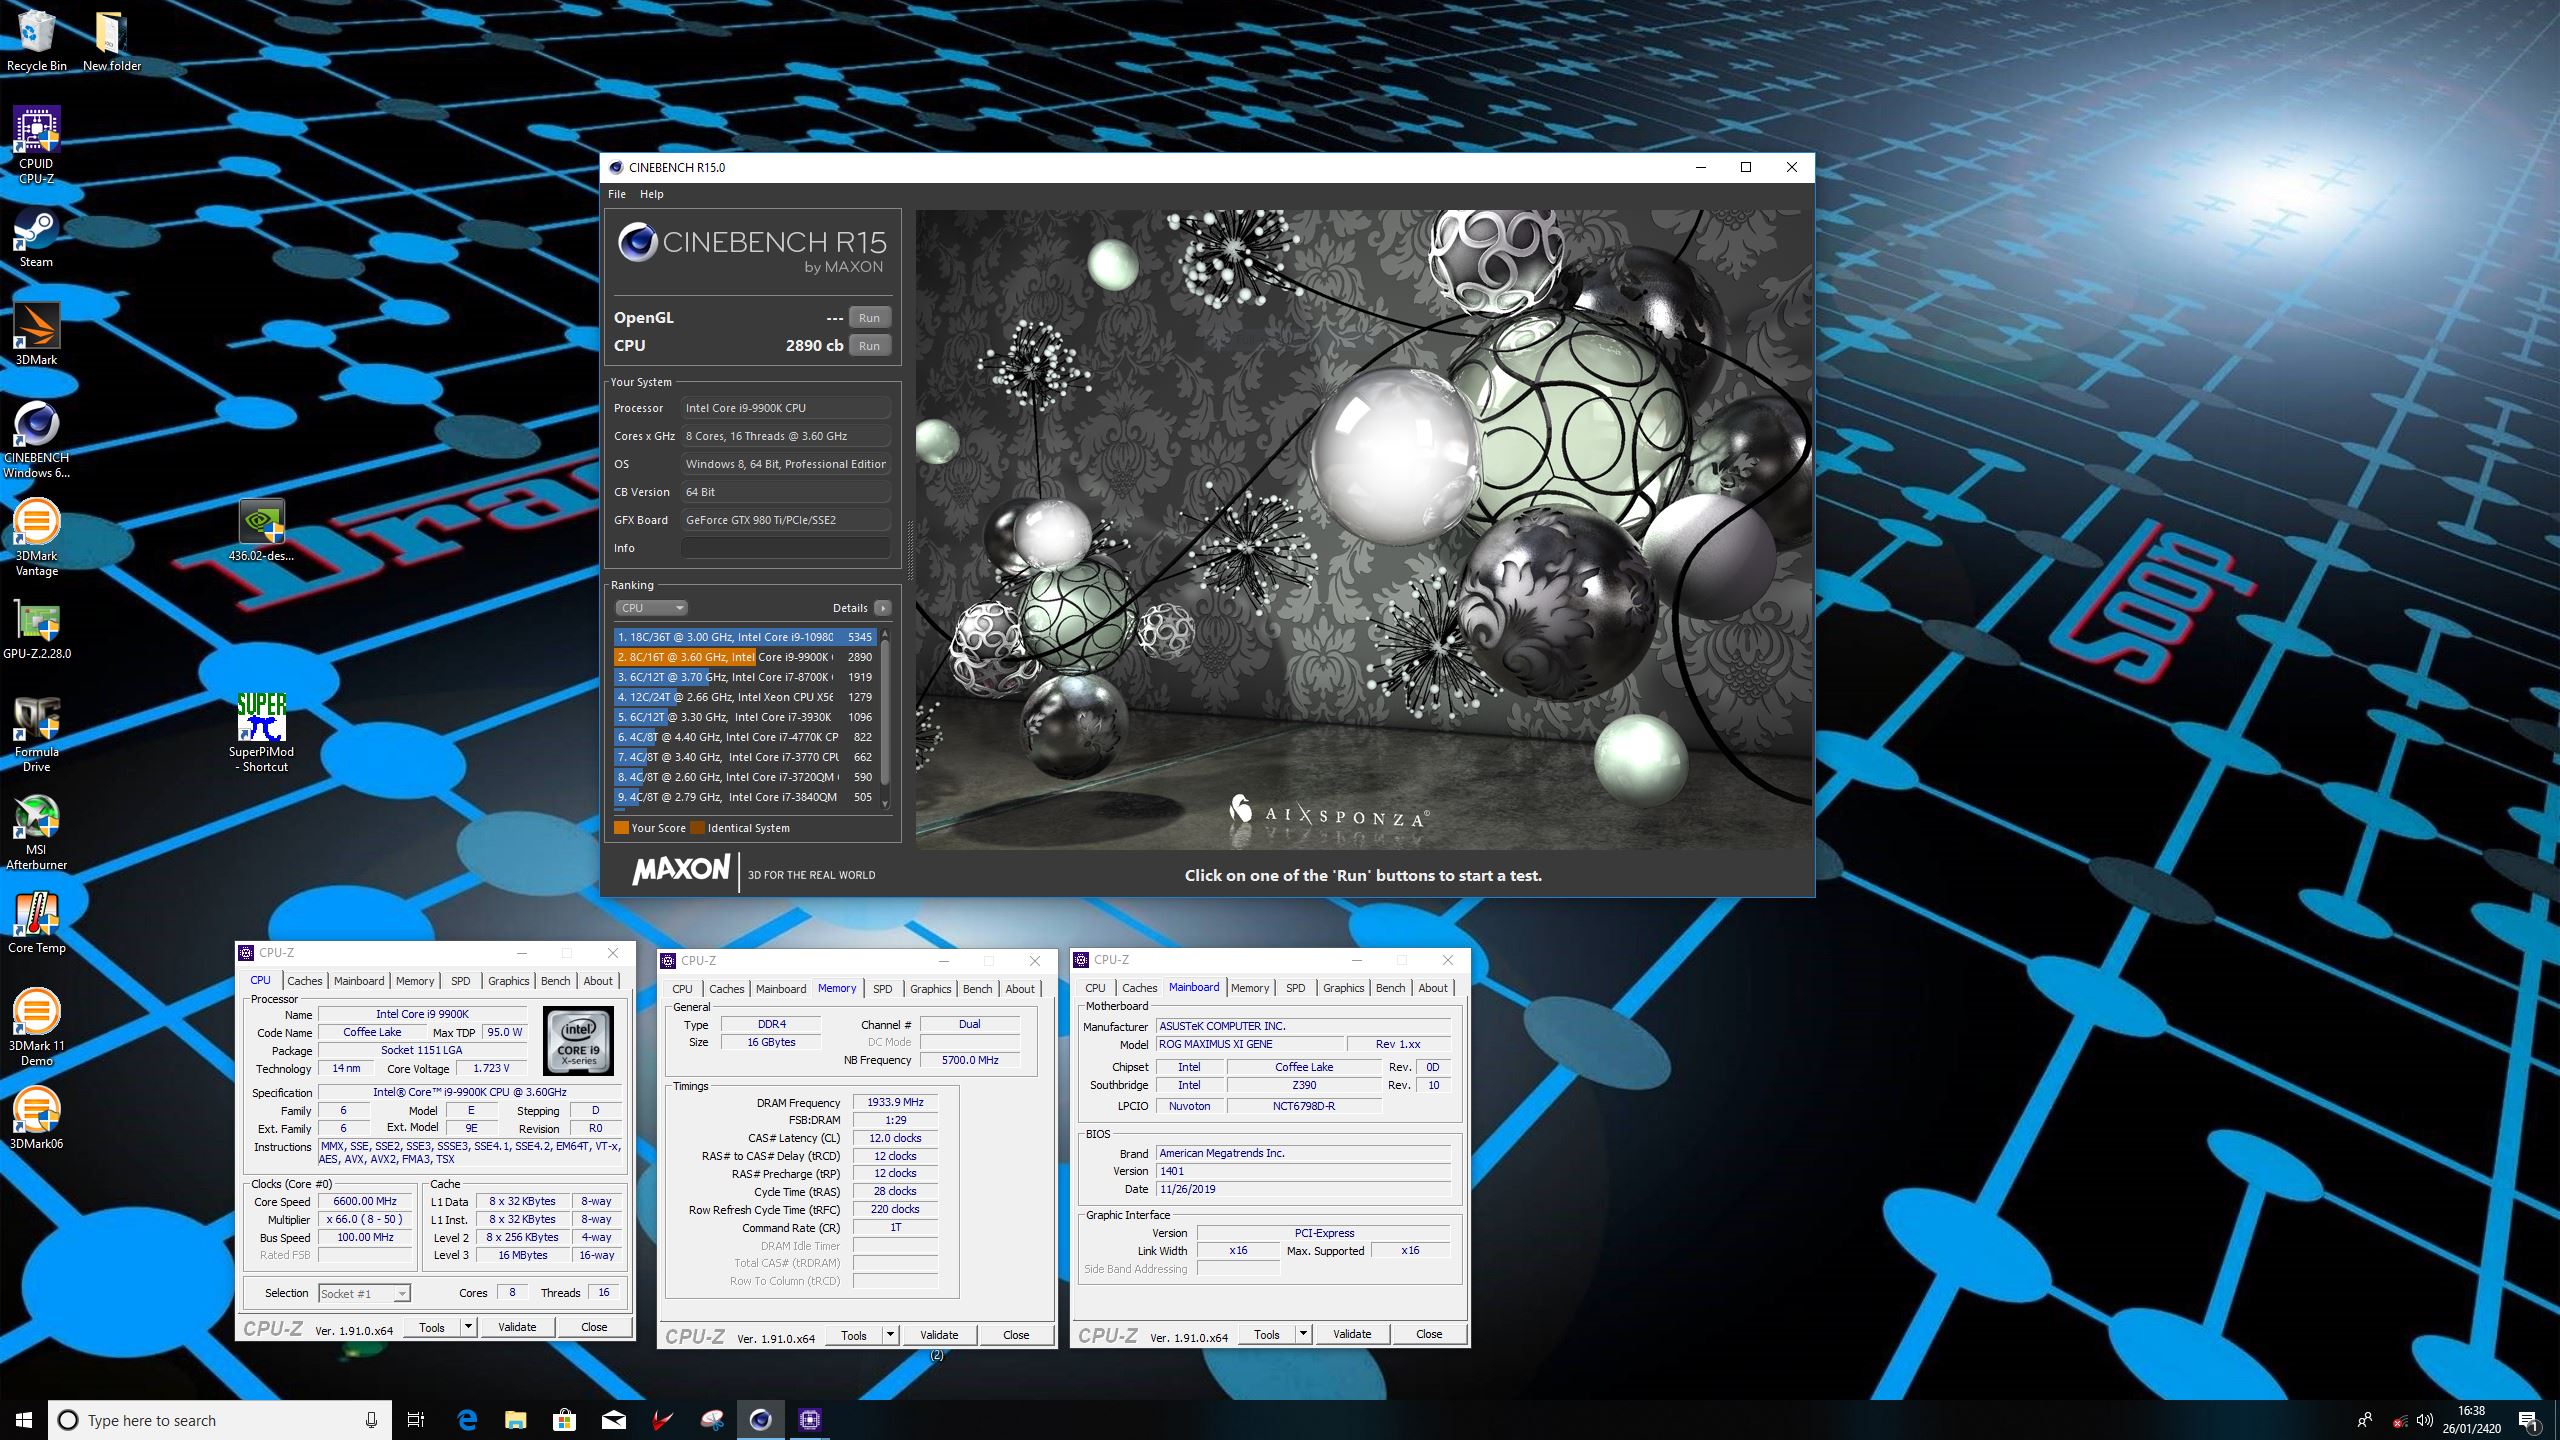Open the volume control in system tray
Viewport: 2560px width, 1440px height.
(x=2424, y=1420)
